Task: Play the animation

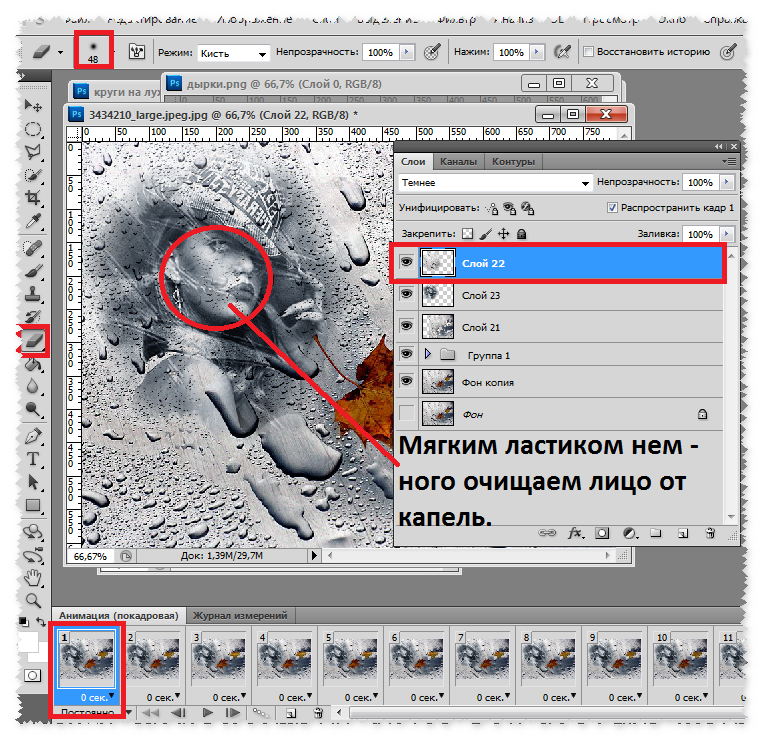Action: [x=208, y=712]
